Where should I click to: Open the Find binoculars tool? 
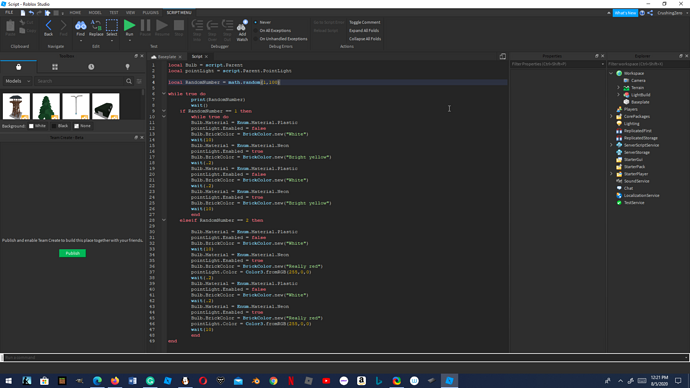(81, 26)
